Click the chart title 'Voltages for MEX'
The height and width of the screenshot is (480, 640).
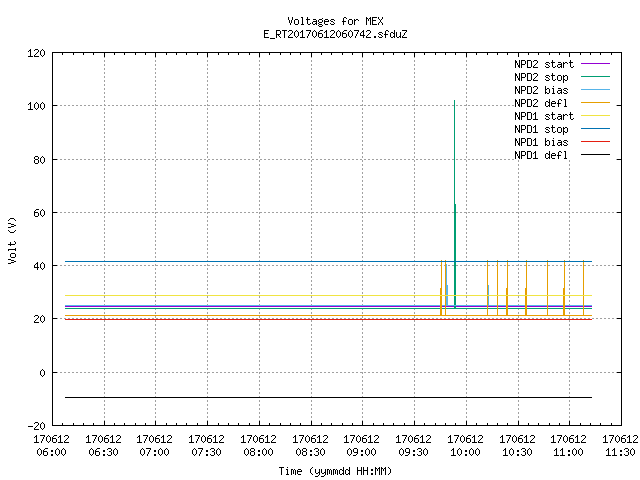pyautogui.click(x=335, y=21)
